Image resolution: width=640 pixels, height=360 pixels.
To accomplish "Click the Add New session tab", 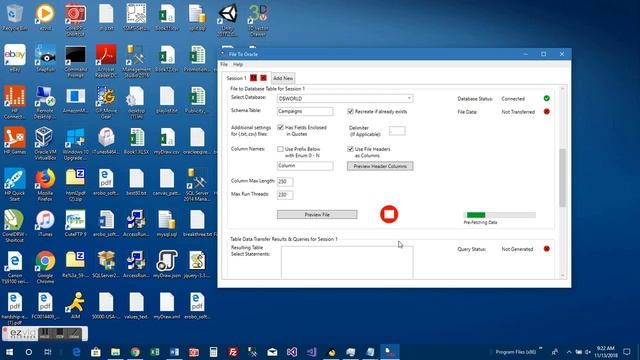I will (283, 78).
